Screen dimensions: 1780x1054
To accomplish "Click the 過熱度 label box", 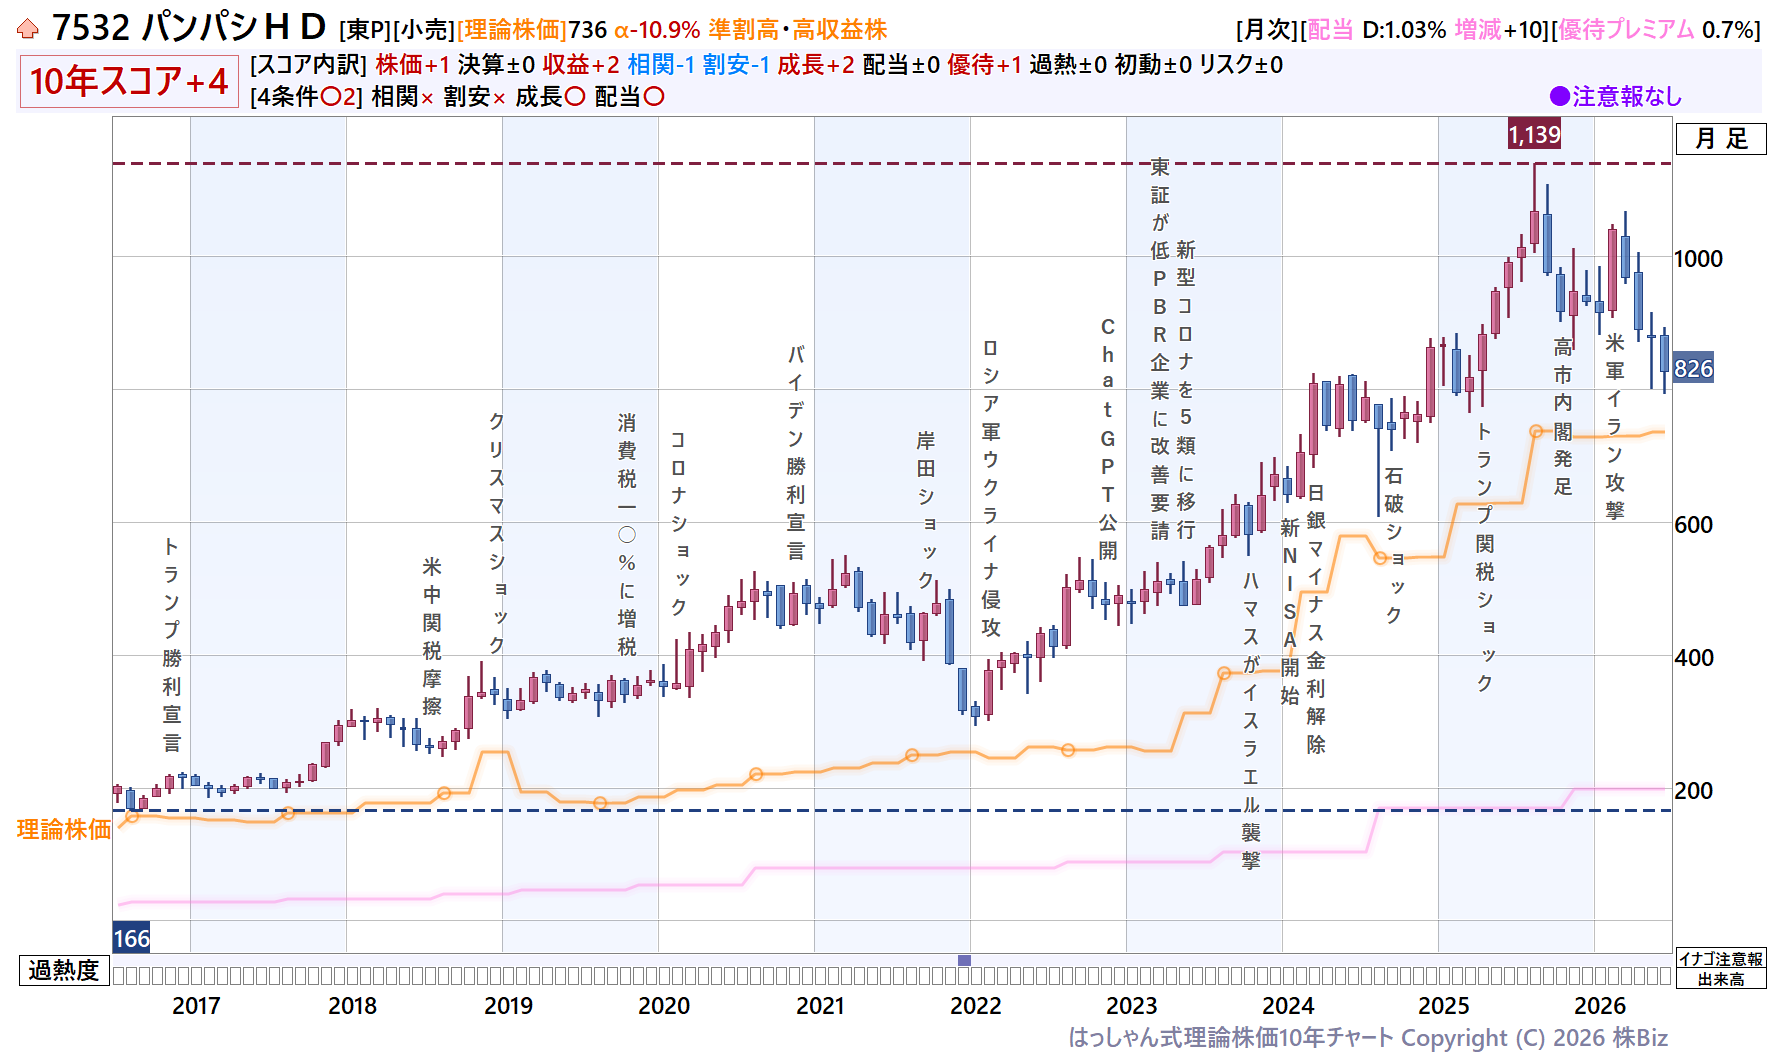I will pyautogui.click(x=64, y=970).
